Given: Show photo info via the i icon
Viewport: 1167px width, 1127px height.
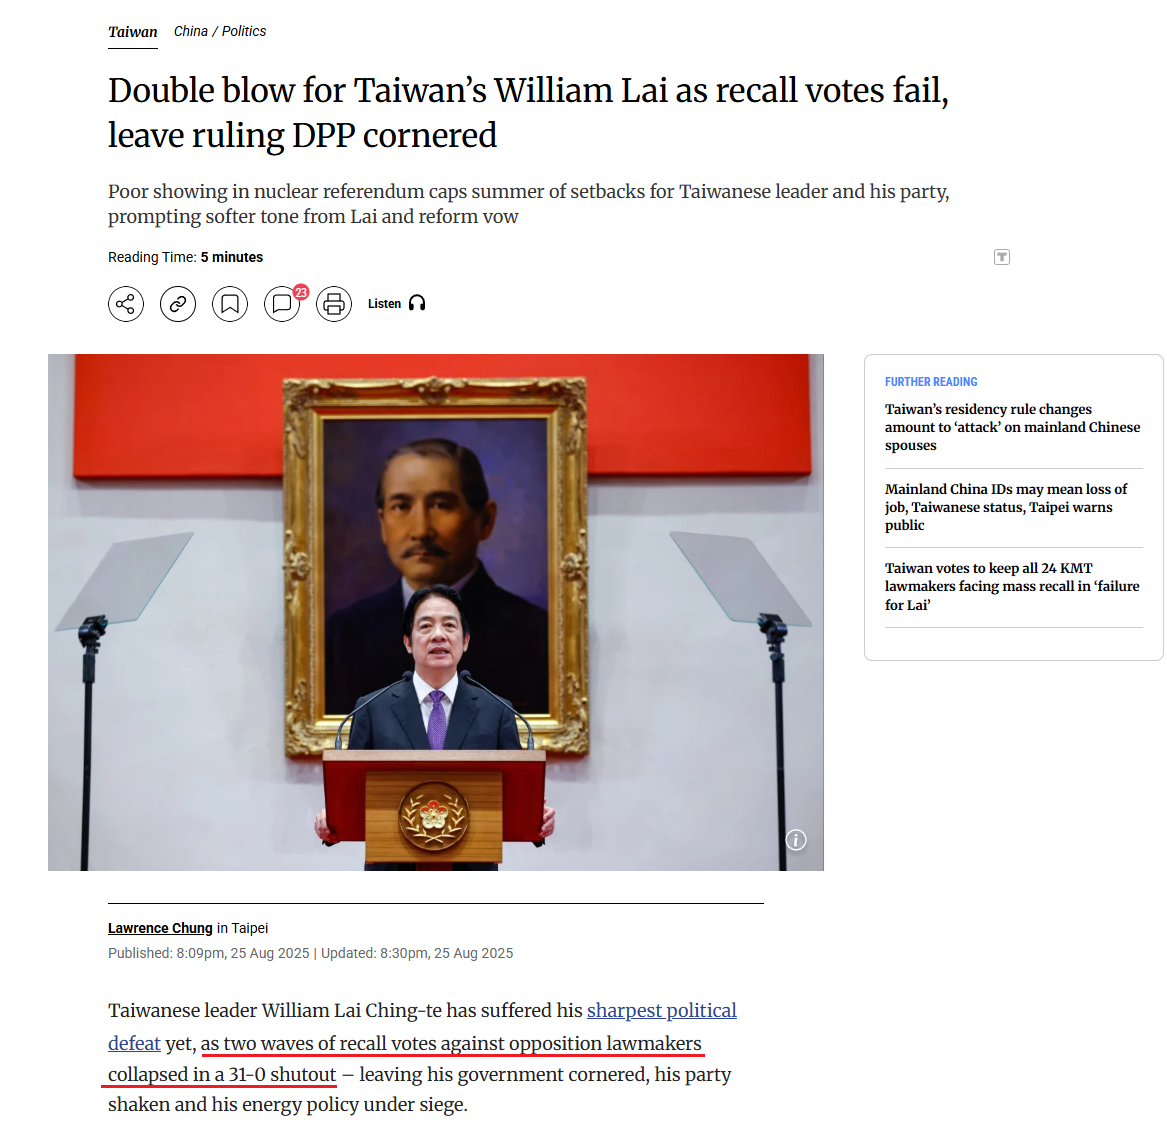Looking at the screenshot, I should [796, 840].
